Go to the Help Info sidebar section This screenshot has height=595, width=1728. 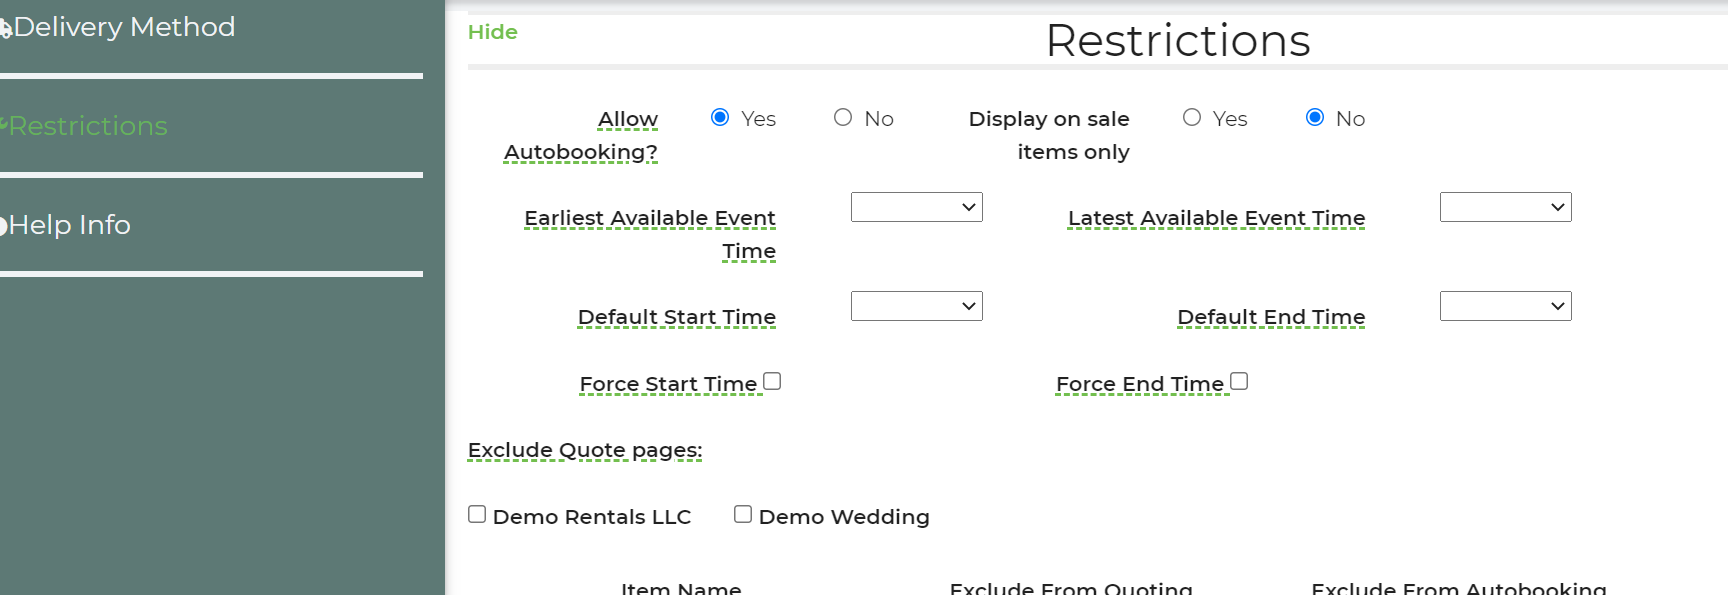70,225
